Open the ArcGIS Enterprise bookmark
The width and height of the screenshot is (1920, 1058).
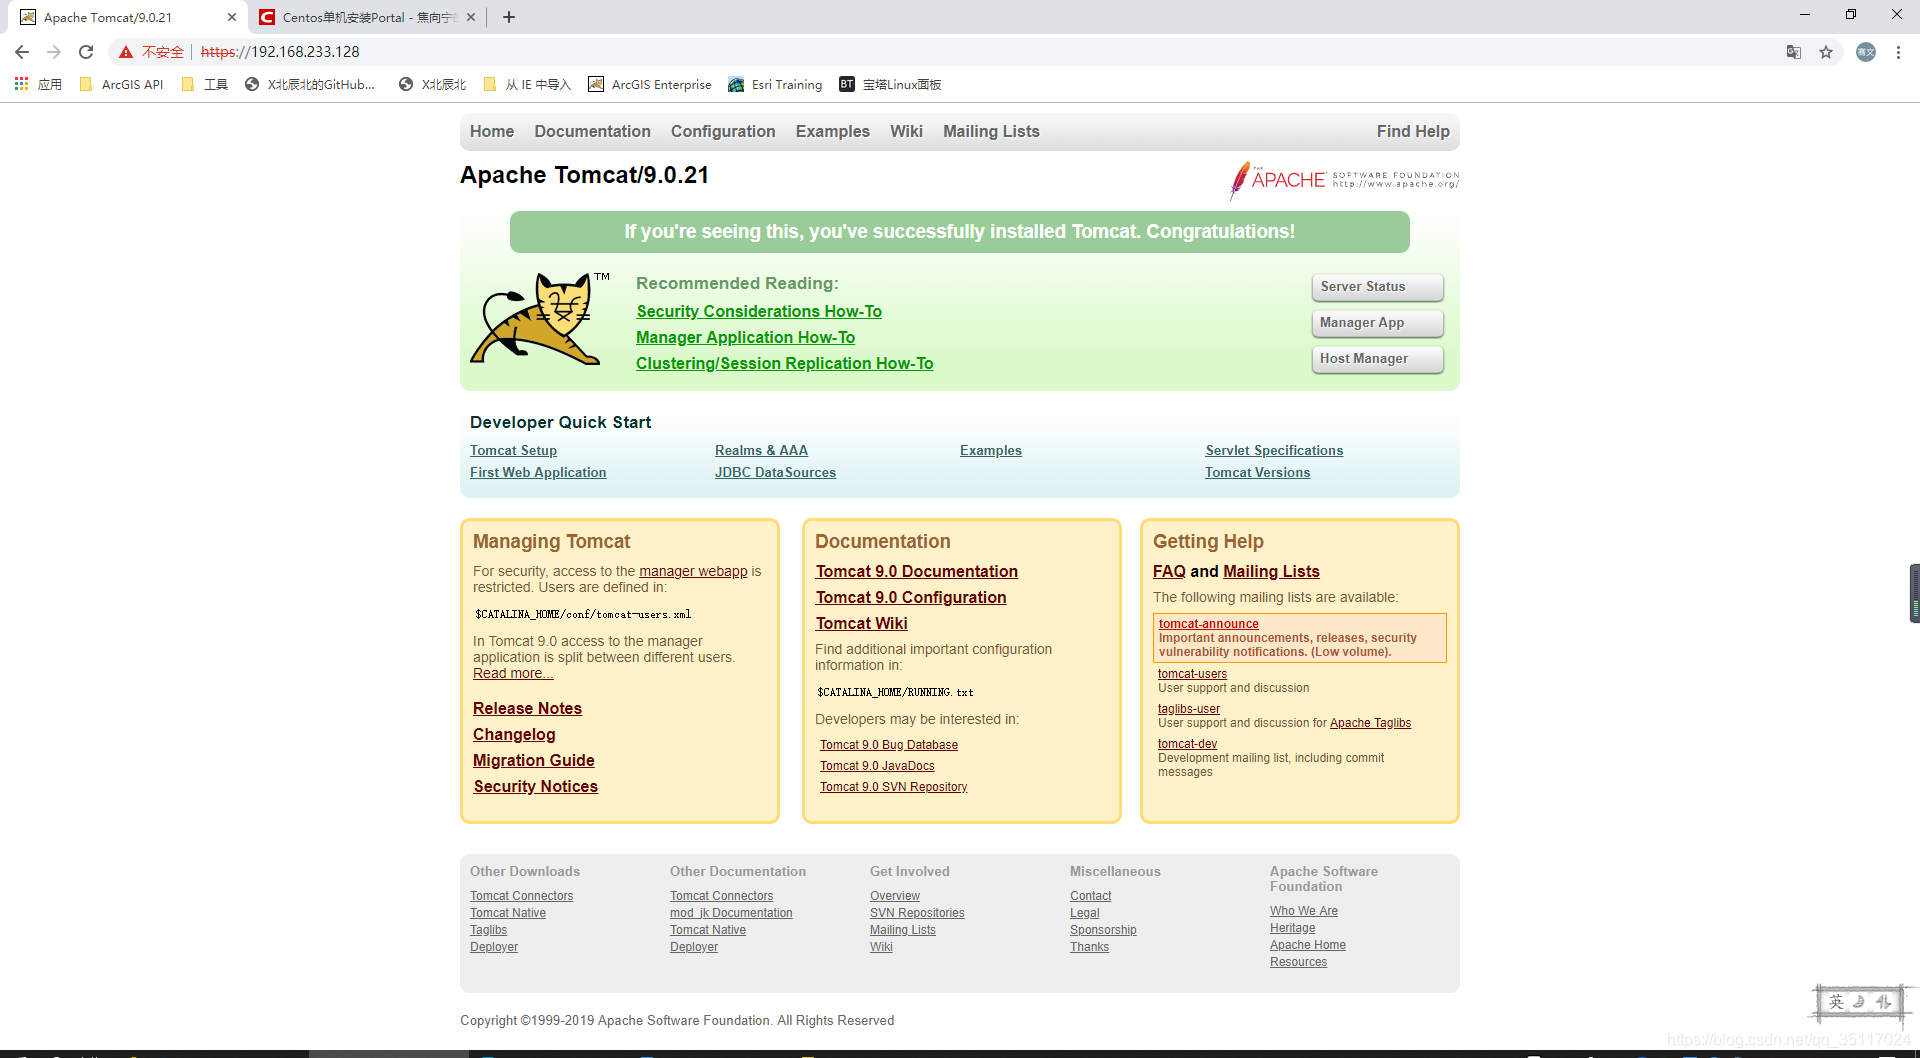tap(650, 85)
